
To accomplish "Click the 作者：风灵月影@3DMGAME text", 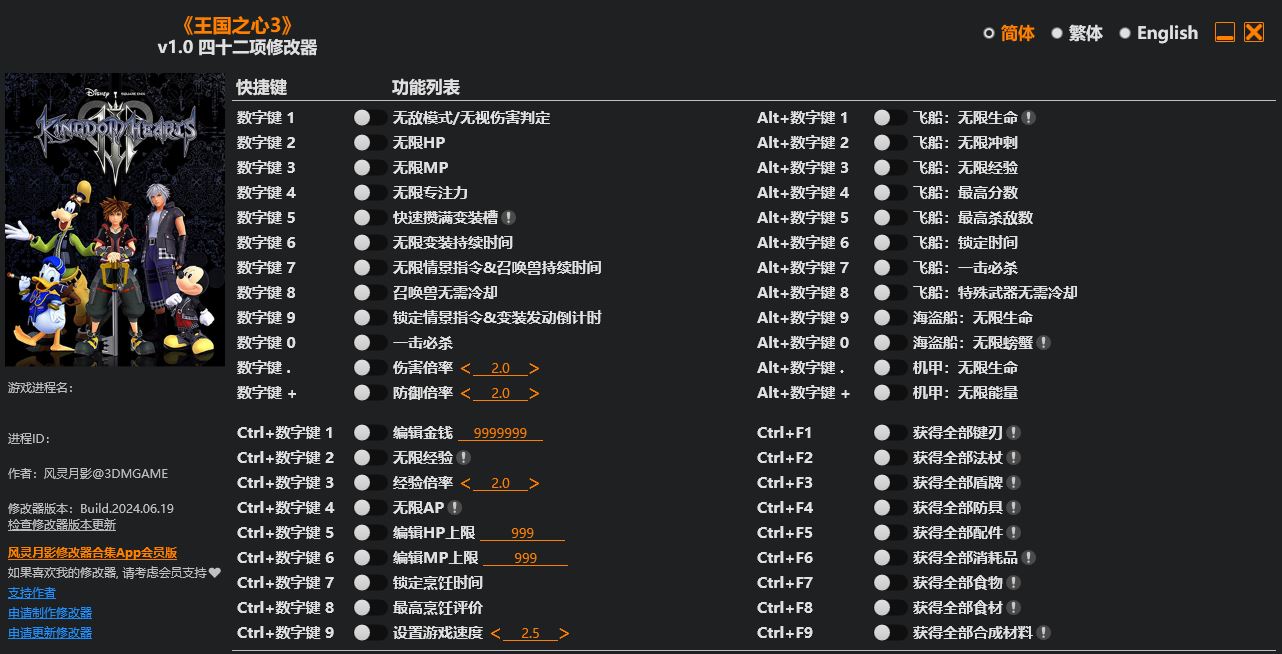I will click(88, 474).
